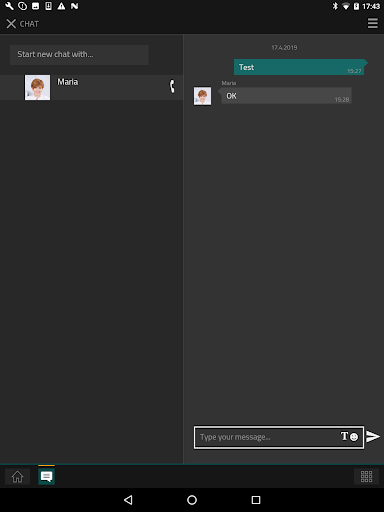The height and width of the screenshot is (512, 384).
Task: Tap the OK message from Maria
Action: 286,96
